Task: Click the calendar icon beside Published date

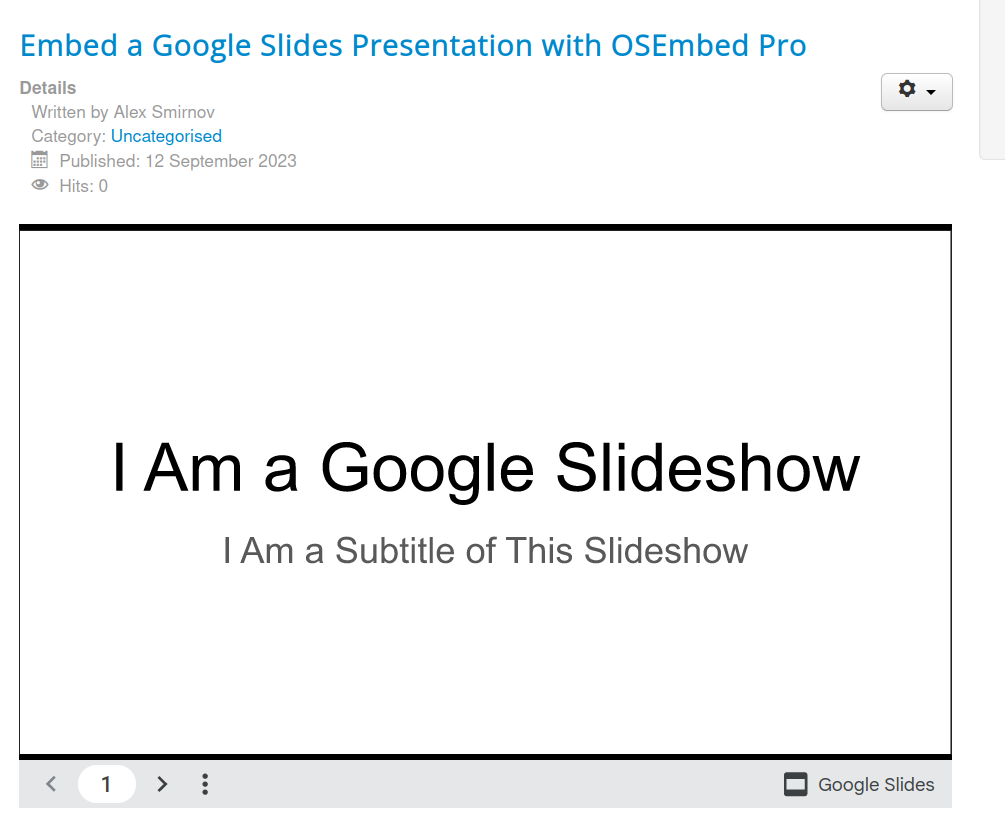Action: [40, 160]
